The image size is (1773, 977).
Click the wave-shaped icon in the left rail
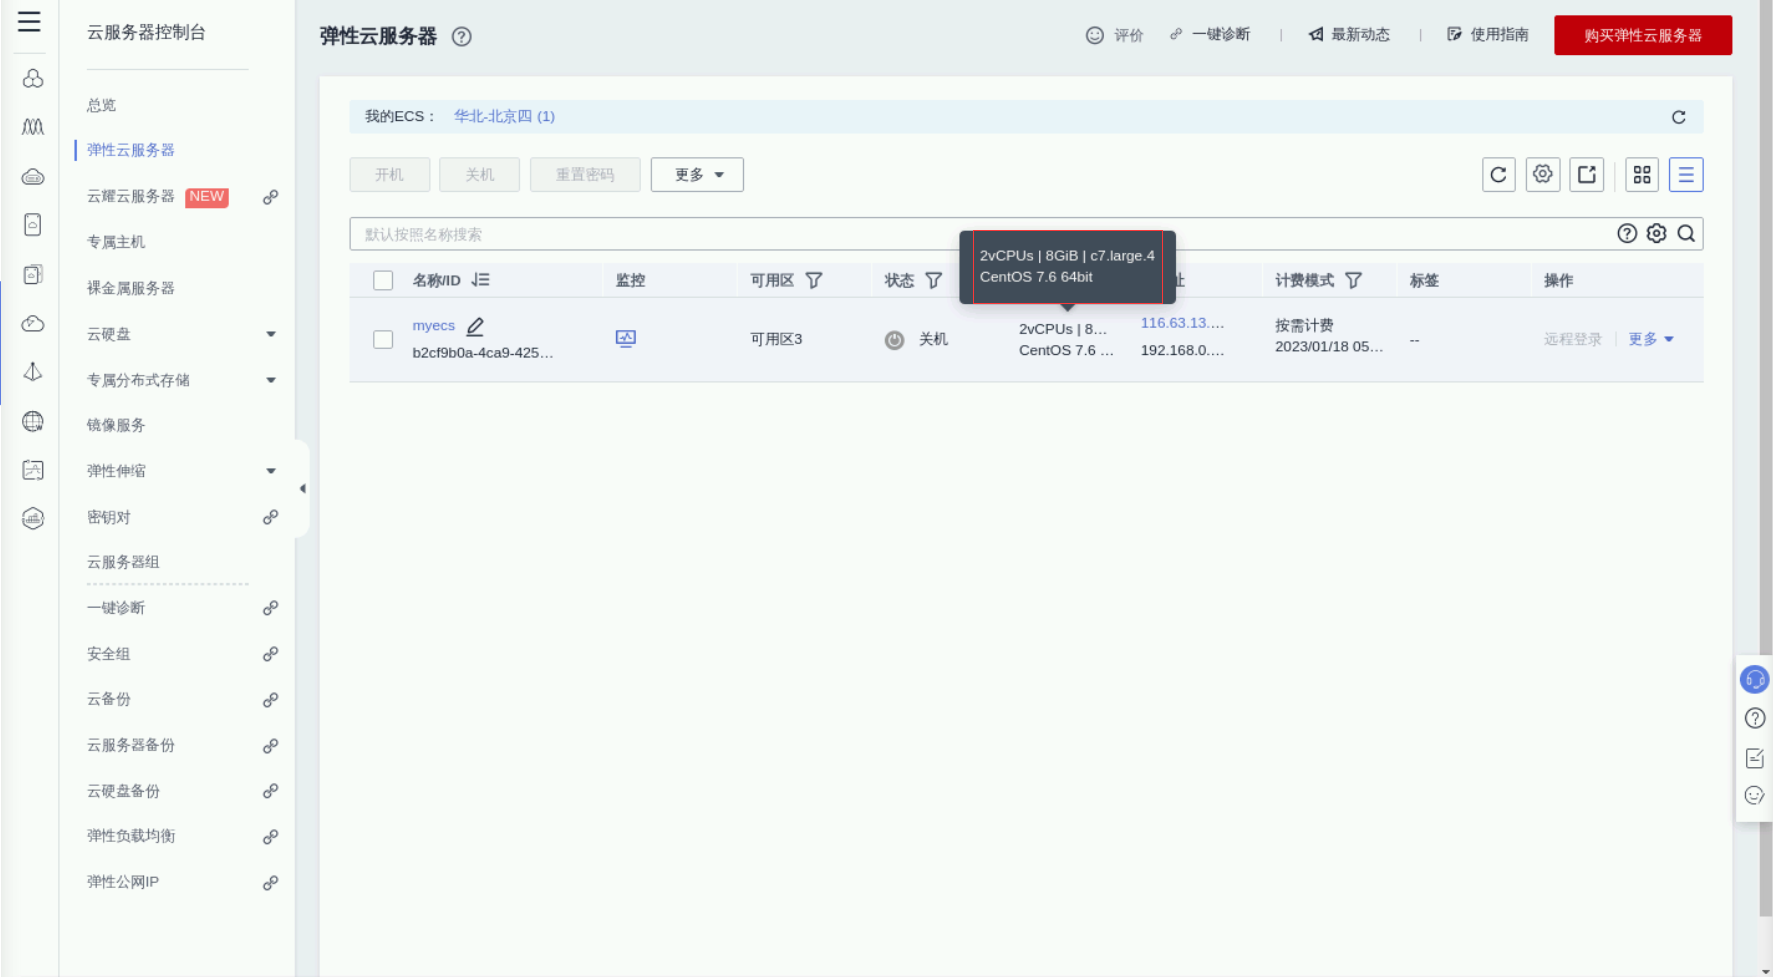point(33,127)
